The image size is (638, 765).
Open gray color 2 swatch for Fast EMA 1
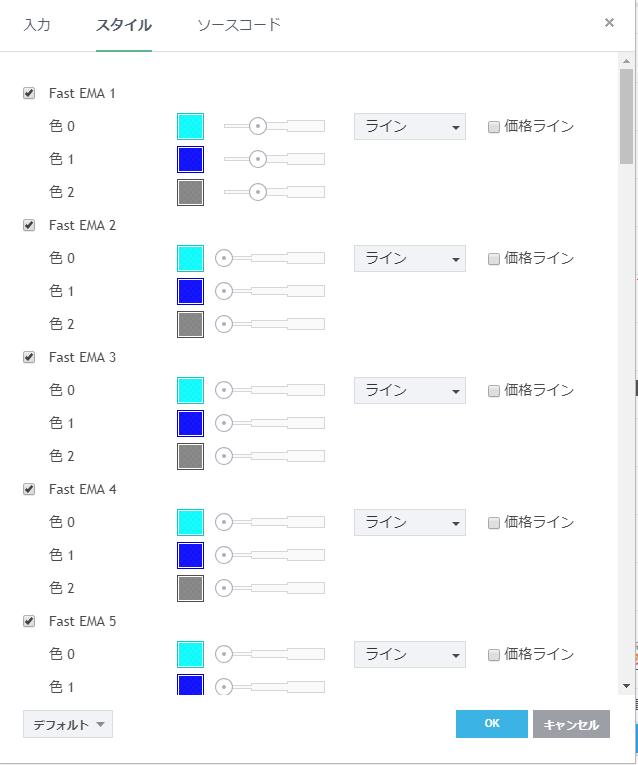point(190,192)
